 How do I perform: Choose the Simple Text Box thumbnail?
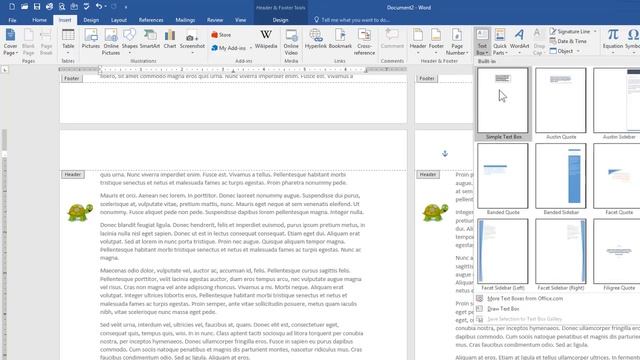point(502,104)
